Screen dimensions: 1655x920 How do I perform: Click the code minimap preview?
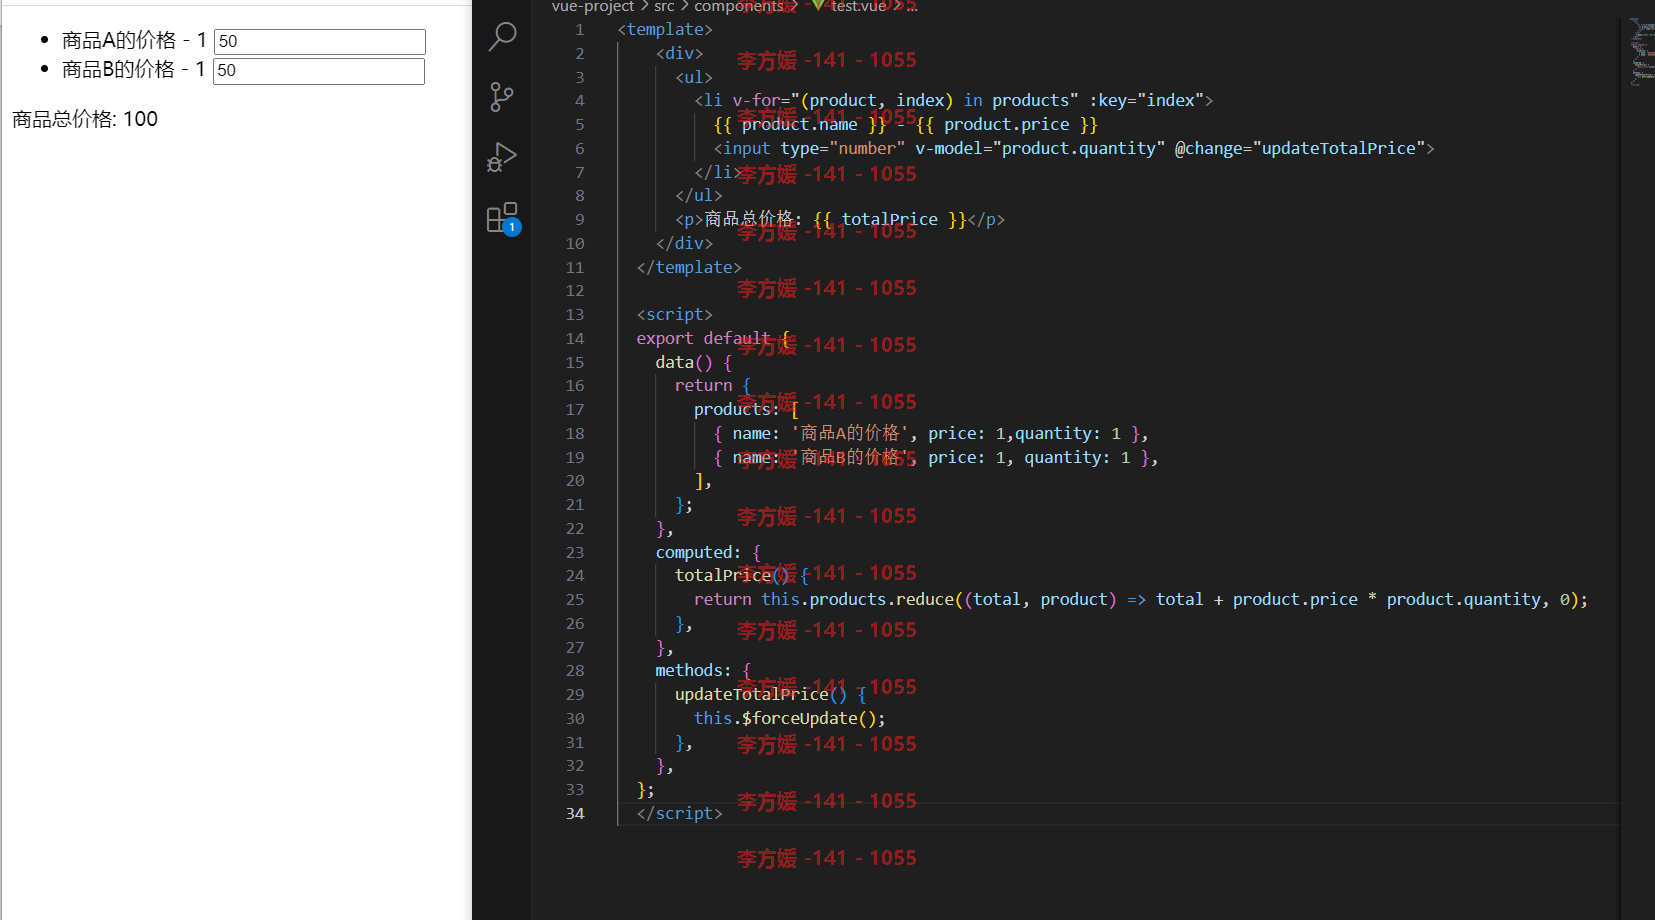click(1642, 52)
